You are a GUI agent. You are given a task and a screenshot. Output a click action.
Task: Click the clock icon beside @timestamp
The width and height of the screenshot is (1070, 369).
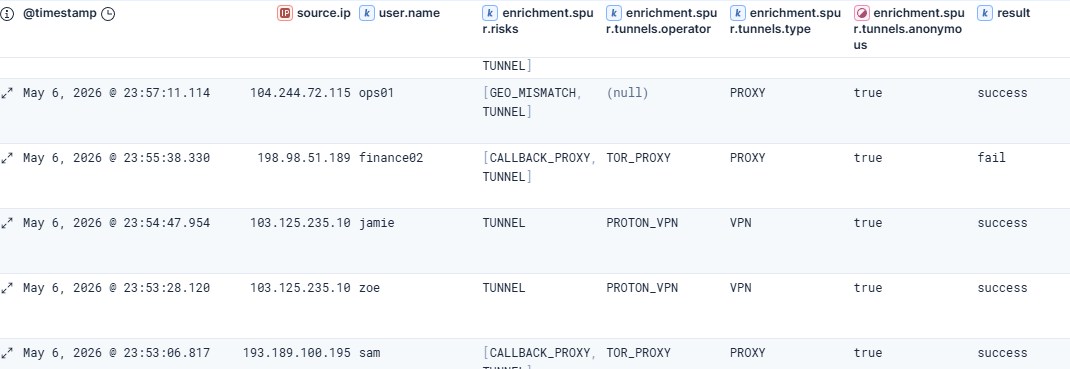click(x=108, y=14)
